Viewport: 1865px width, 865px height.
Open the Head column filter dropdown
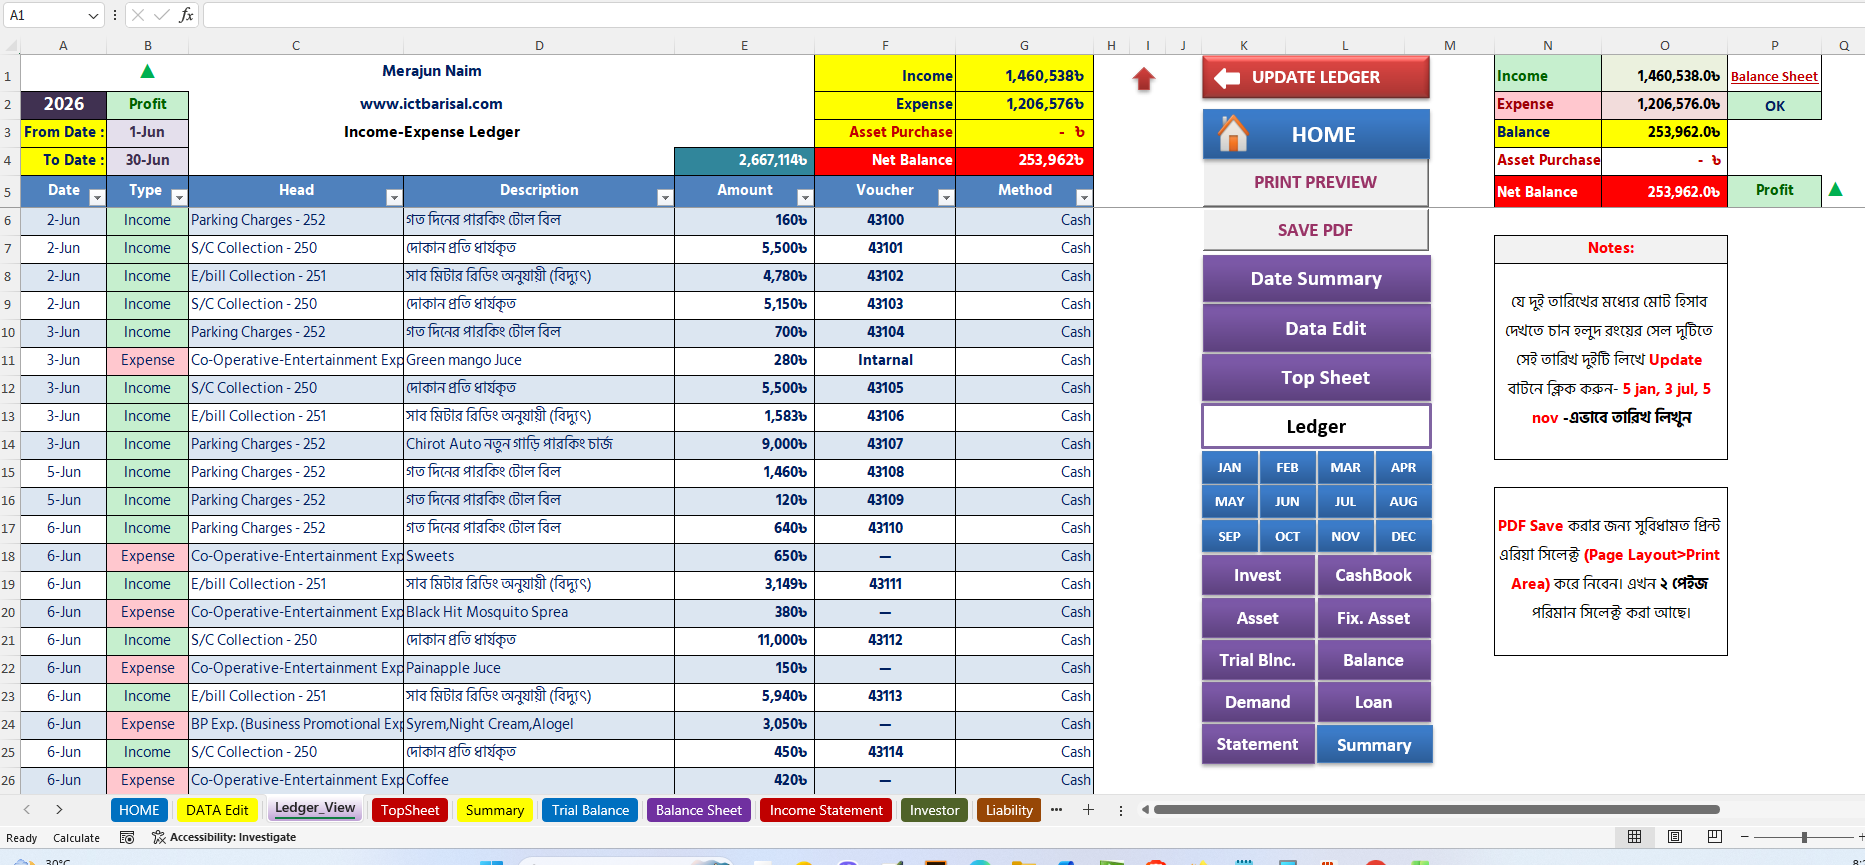pos(394,197)
